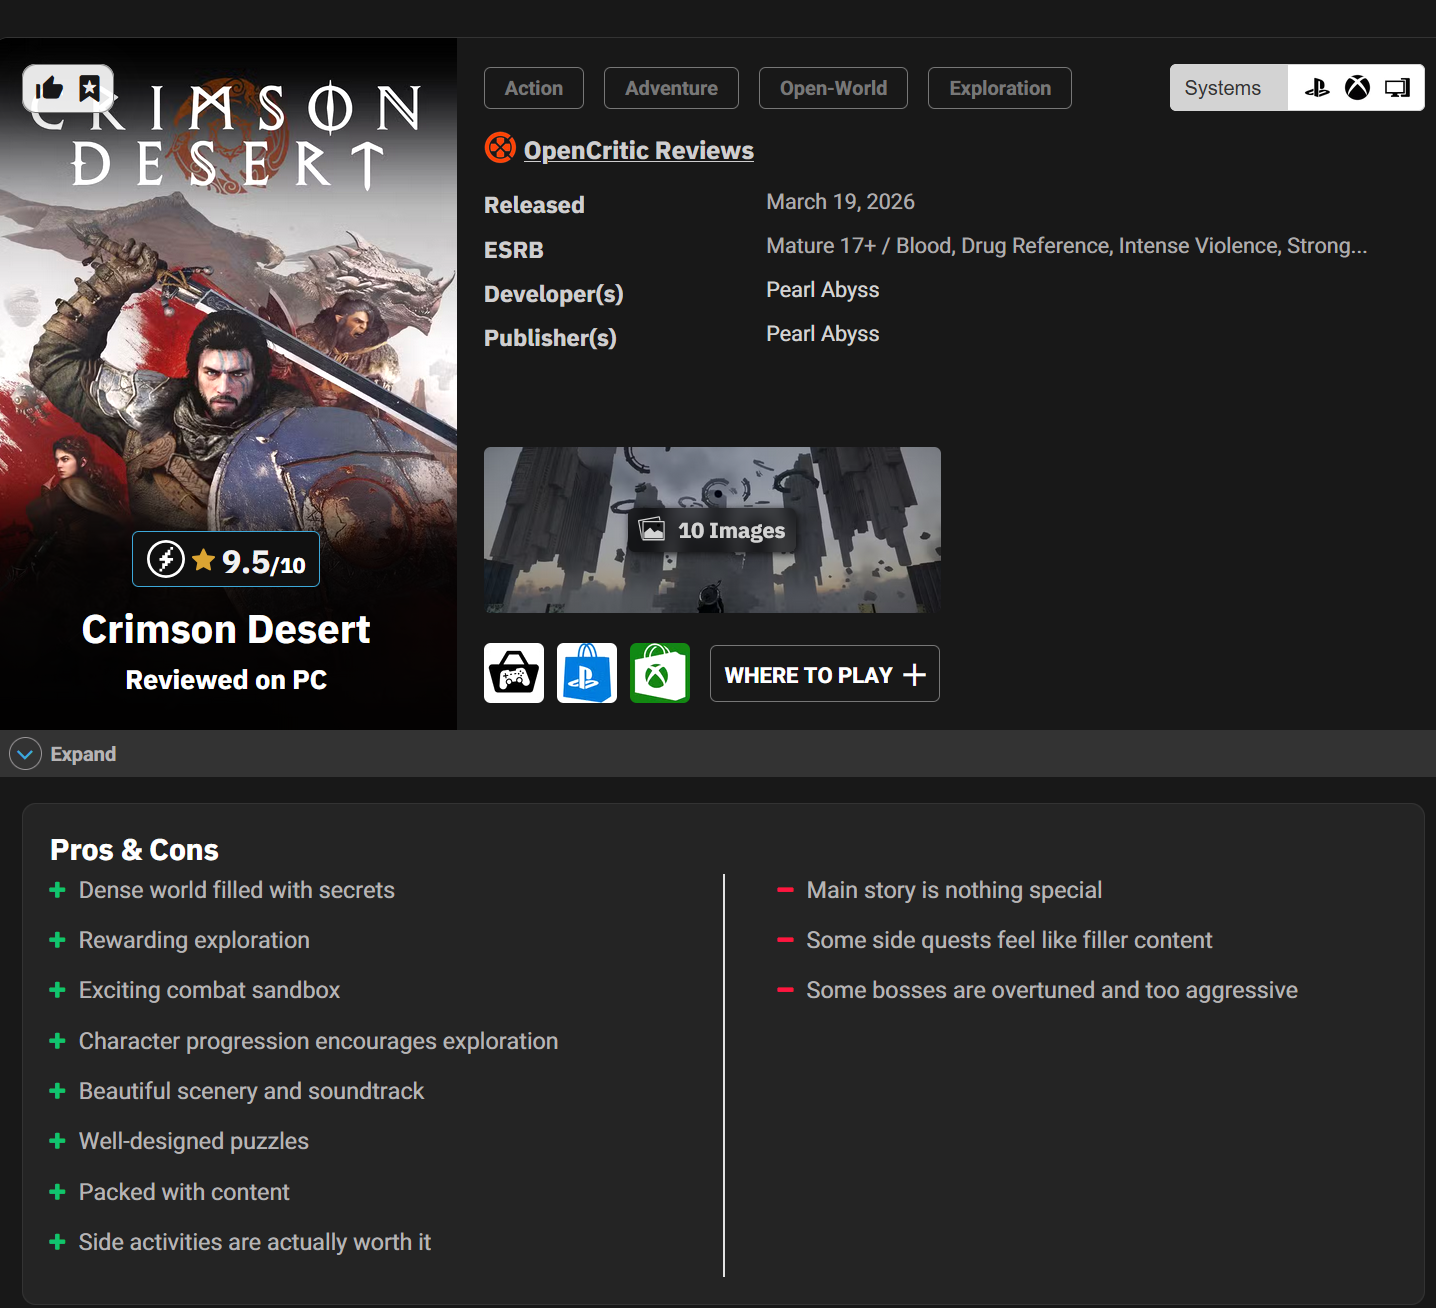This screenshot has height=1308, width=1436.
Task: Click the image gallery icon
Action: [652, 529]
